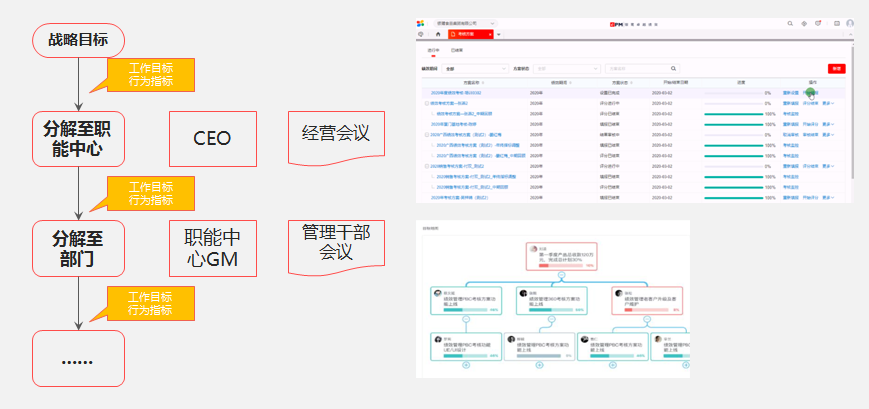Sort by the 方案名称 column sort icon
The image size is (869, 409).
[x=483, y=83]
